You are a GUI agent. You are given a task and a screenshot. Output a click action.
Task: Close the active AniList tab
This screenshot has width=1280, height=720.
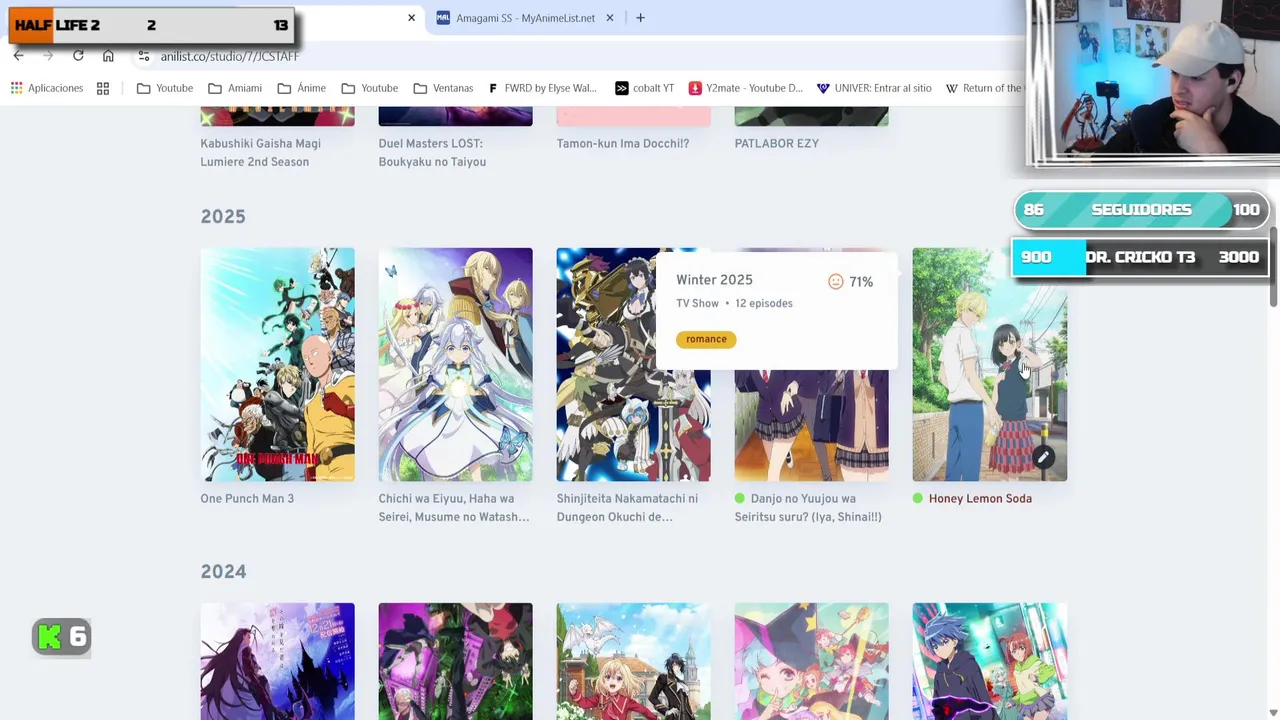(x=411, y=18)
